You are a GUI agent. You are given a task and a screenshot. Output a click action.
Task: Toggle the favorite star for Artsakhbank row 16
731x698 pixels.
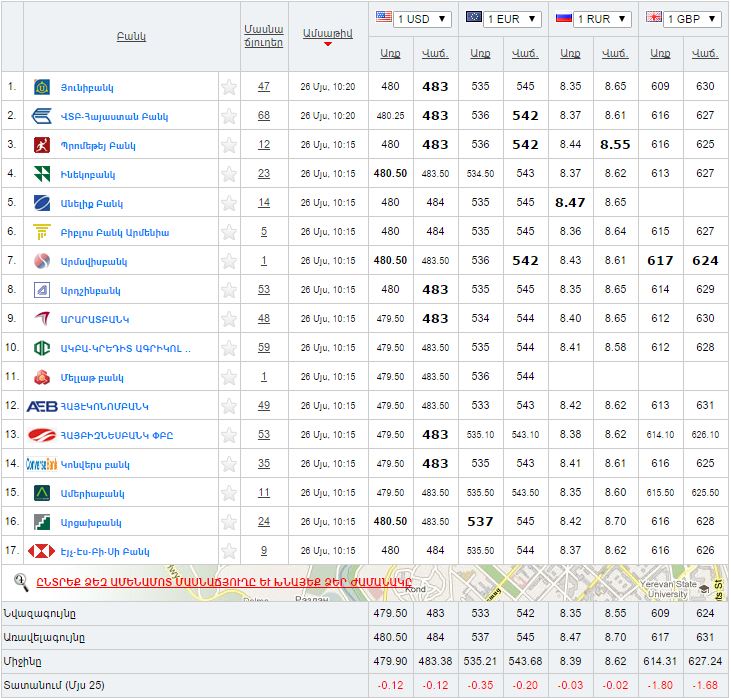coord(229,522)
